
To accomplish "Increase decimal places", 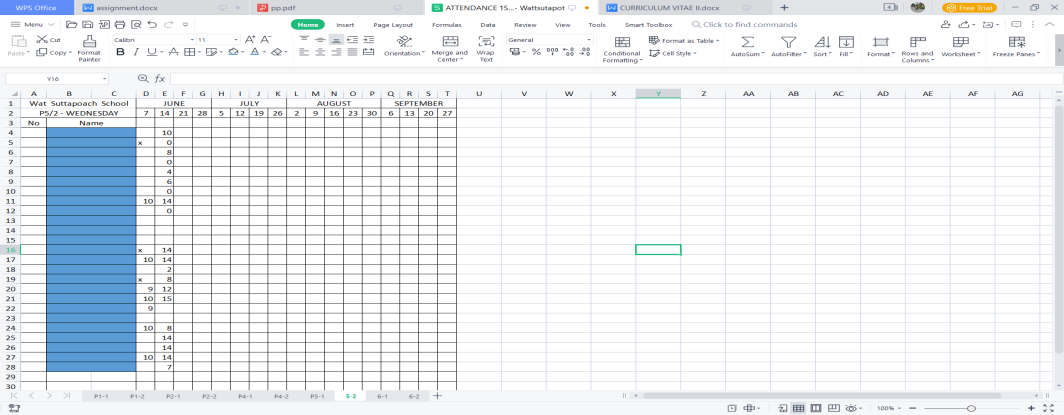I will click(x=569, y=52).
